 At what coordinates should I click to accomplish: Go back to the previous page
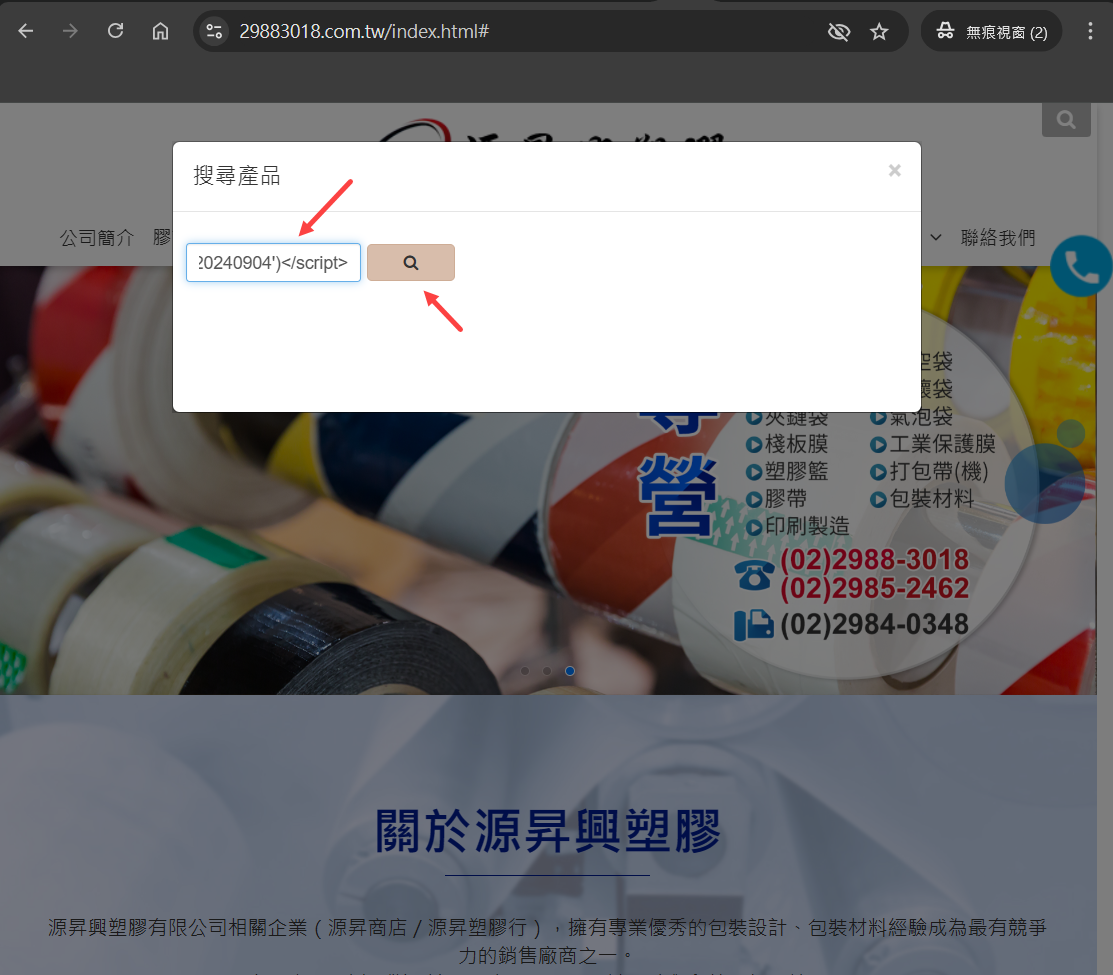(26, 31)
